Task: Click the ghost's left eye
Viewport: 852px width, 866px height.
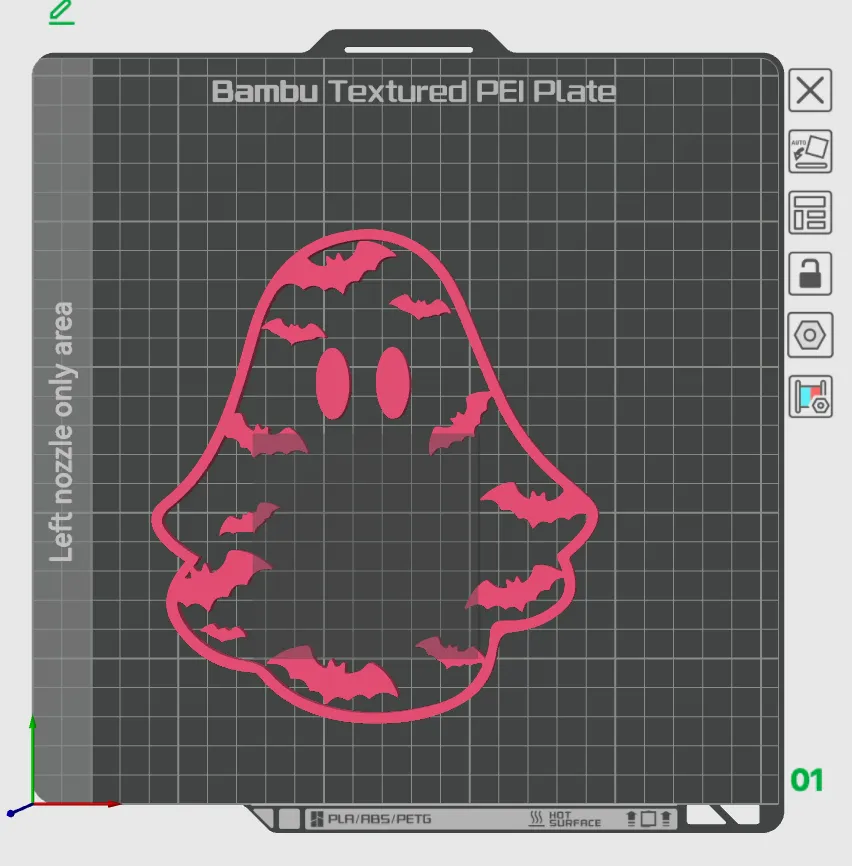Action: click(333, 383)
